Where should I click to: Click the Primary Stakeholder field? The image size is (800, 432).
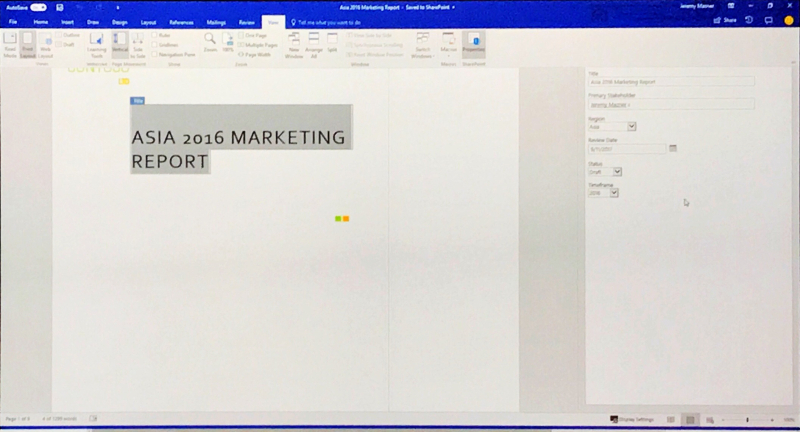click(671, 104)
